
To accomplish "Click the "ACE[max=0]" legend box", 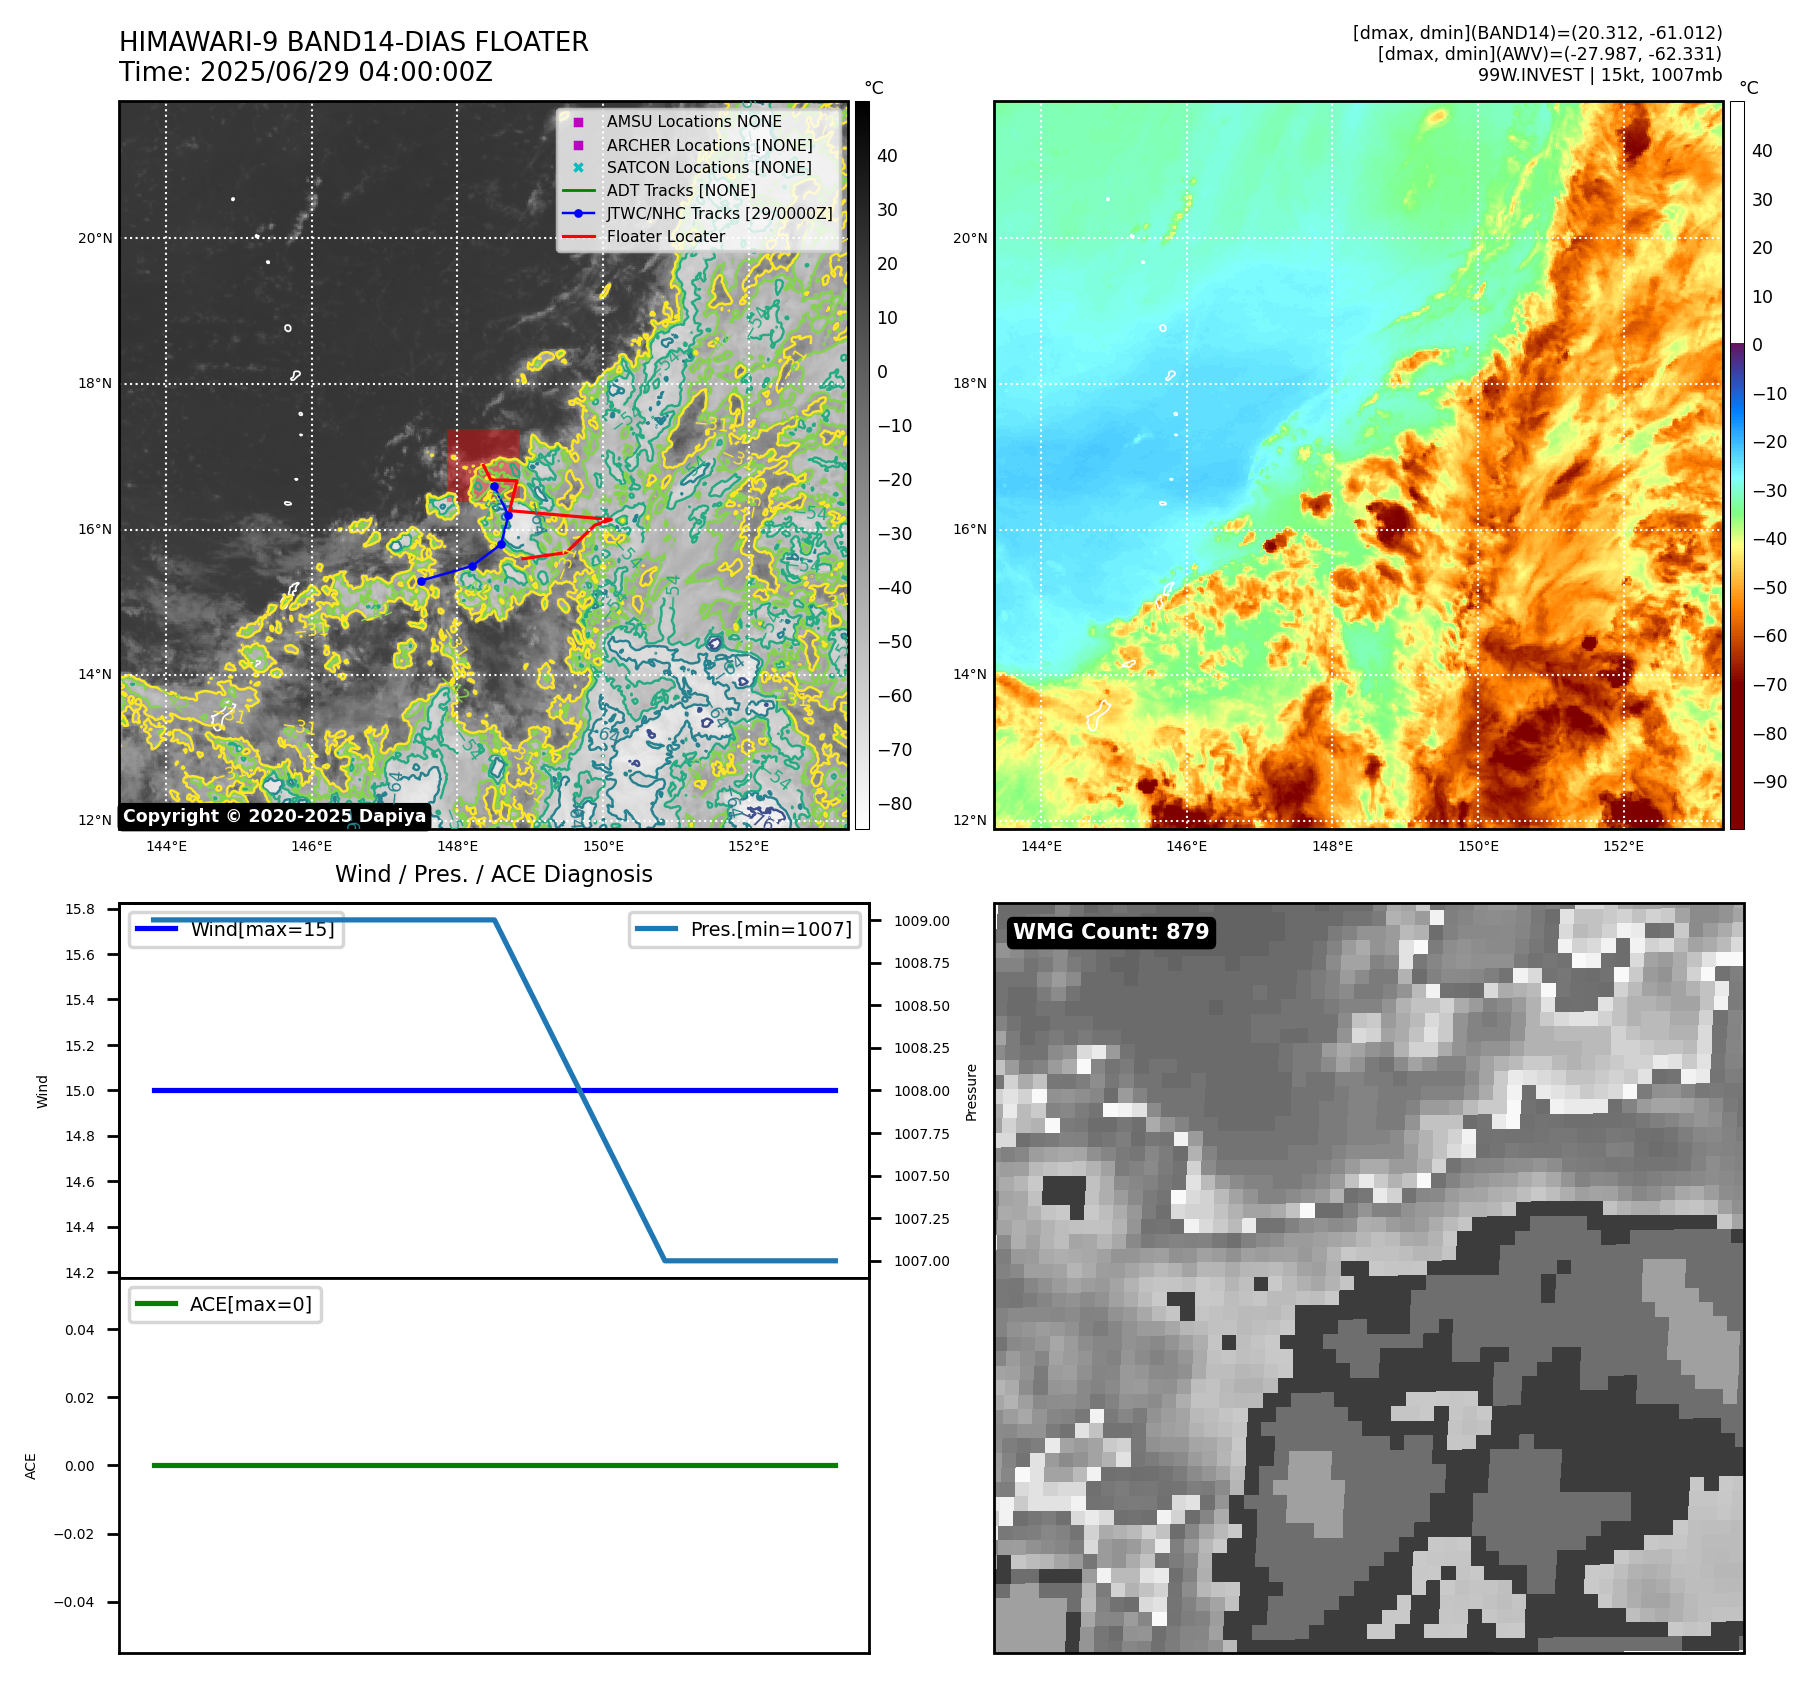I will 225,1304.
